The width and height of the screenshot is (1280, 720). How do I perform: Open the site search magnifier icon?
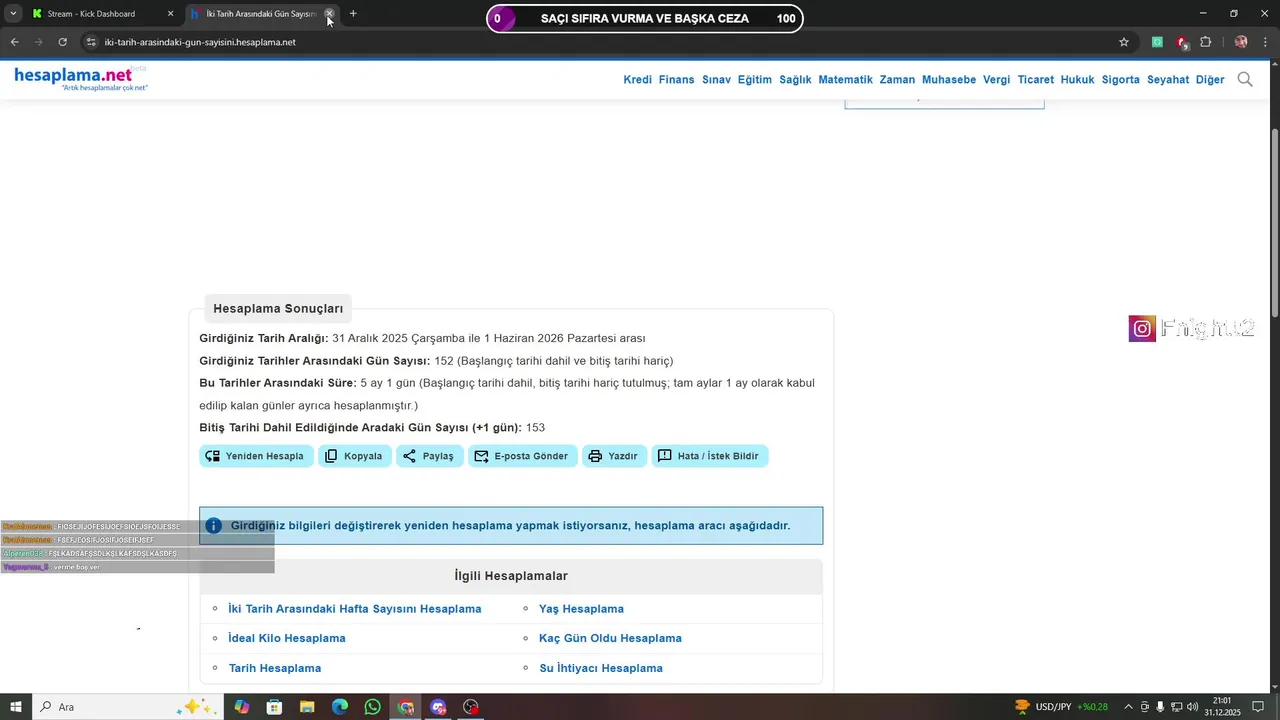pyautogui.click(x=1245, y=79)
